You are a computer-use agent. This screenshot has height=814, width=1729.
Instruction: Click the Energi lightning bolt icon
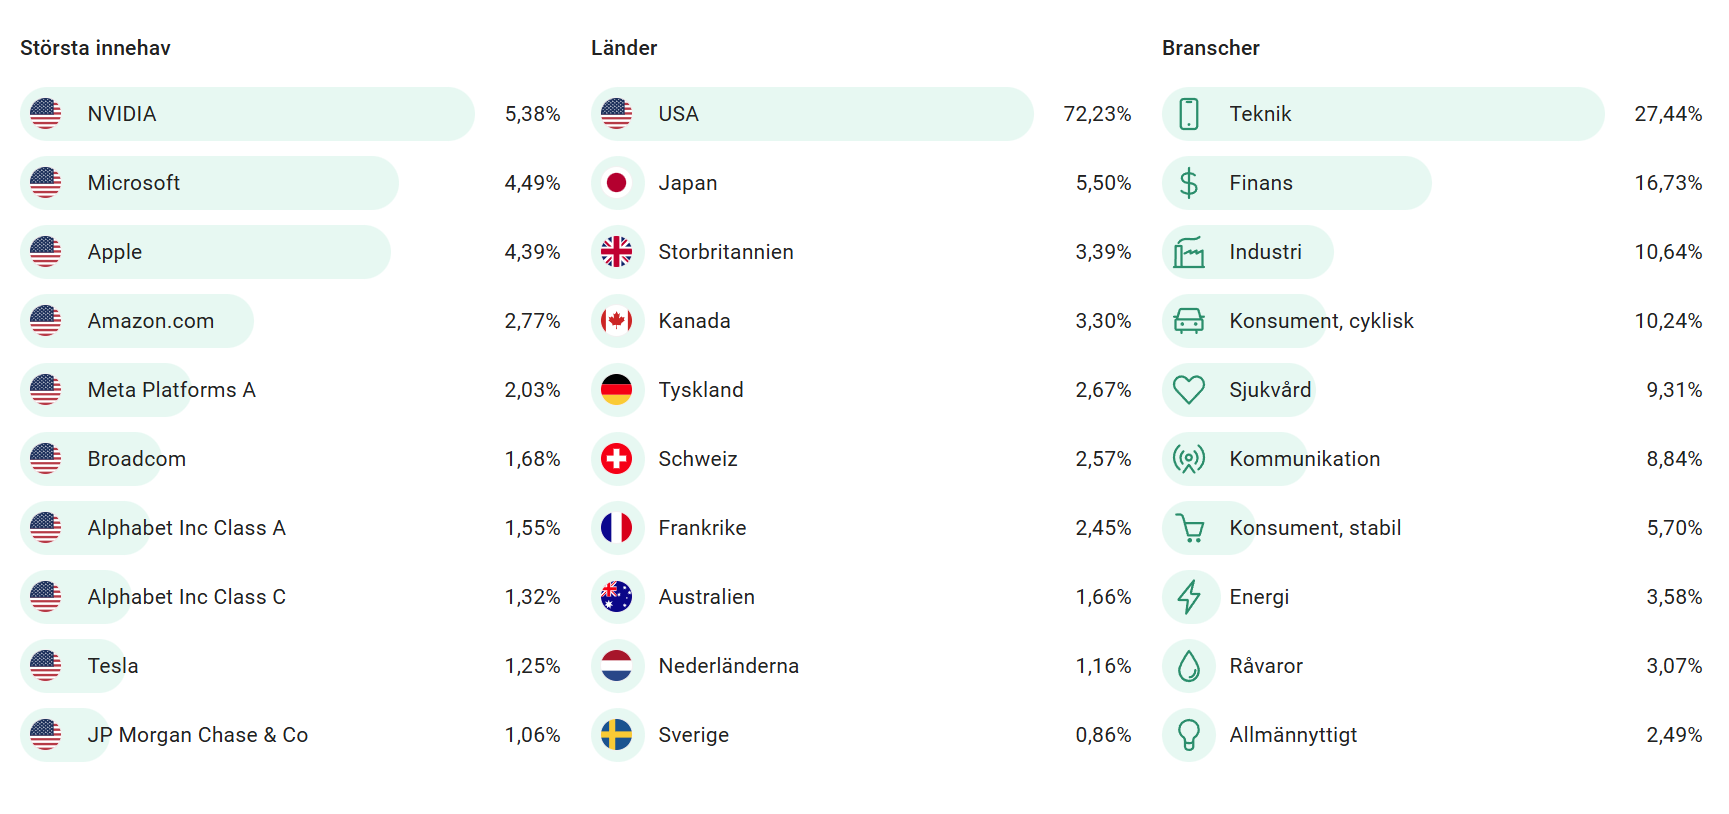click(1188, 597)
